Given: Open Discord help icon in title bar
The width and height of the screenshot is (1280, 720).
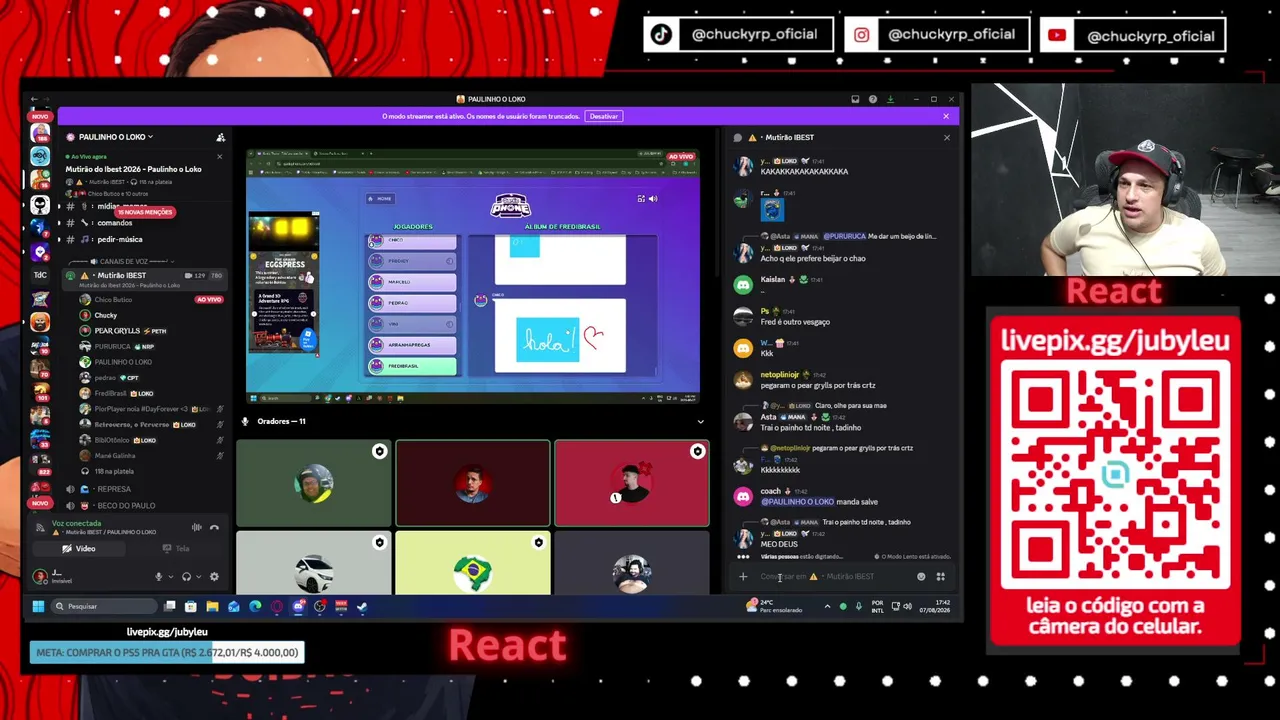Looking at the screenshot, I should 873,99.
